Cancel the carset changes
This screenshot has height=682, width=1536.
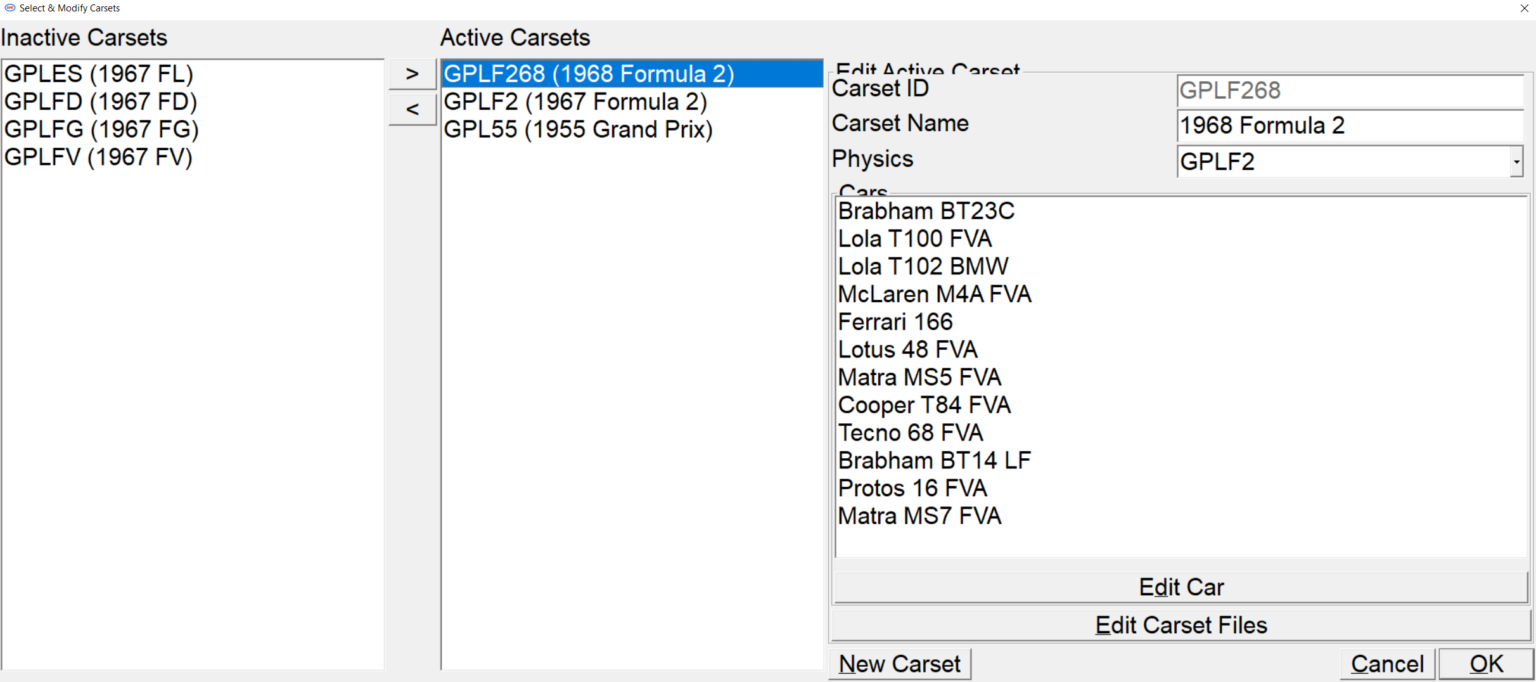pos(1386,663)
